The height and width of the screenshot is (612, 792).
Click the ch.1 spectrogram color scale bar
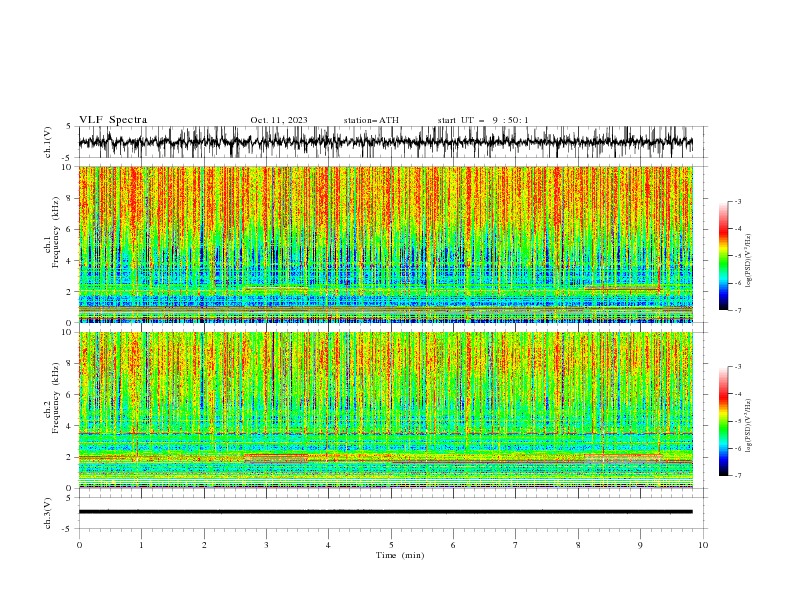point(723,255)
